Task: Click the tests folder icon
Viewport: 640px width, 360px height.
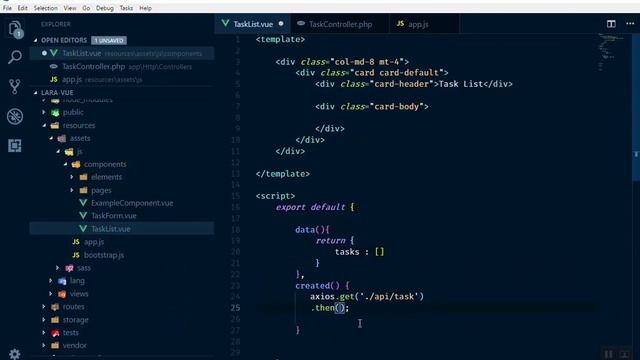Action: tap(55, 333)
